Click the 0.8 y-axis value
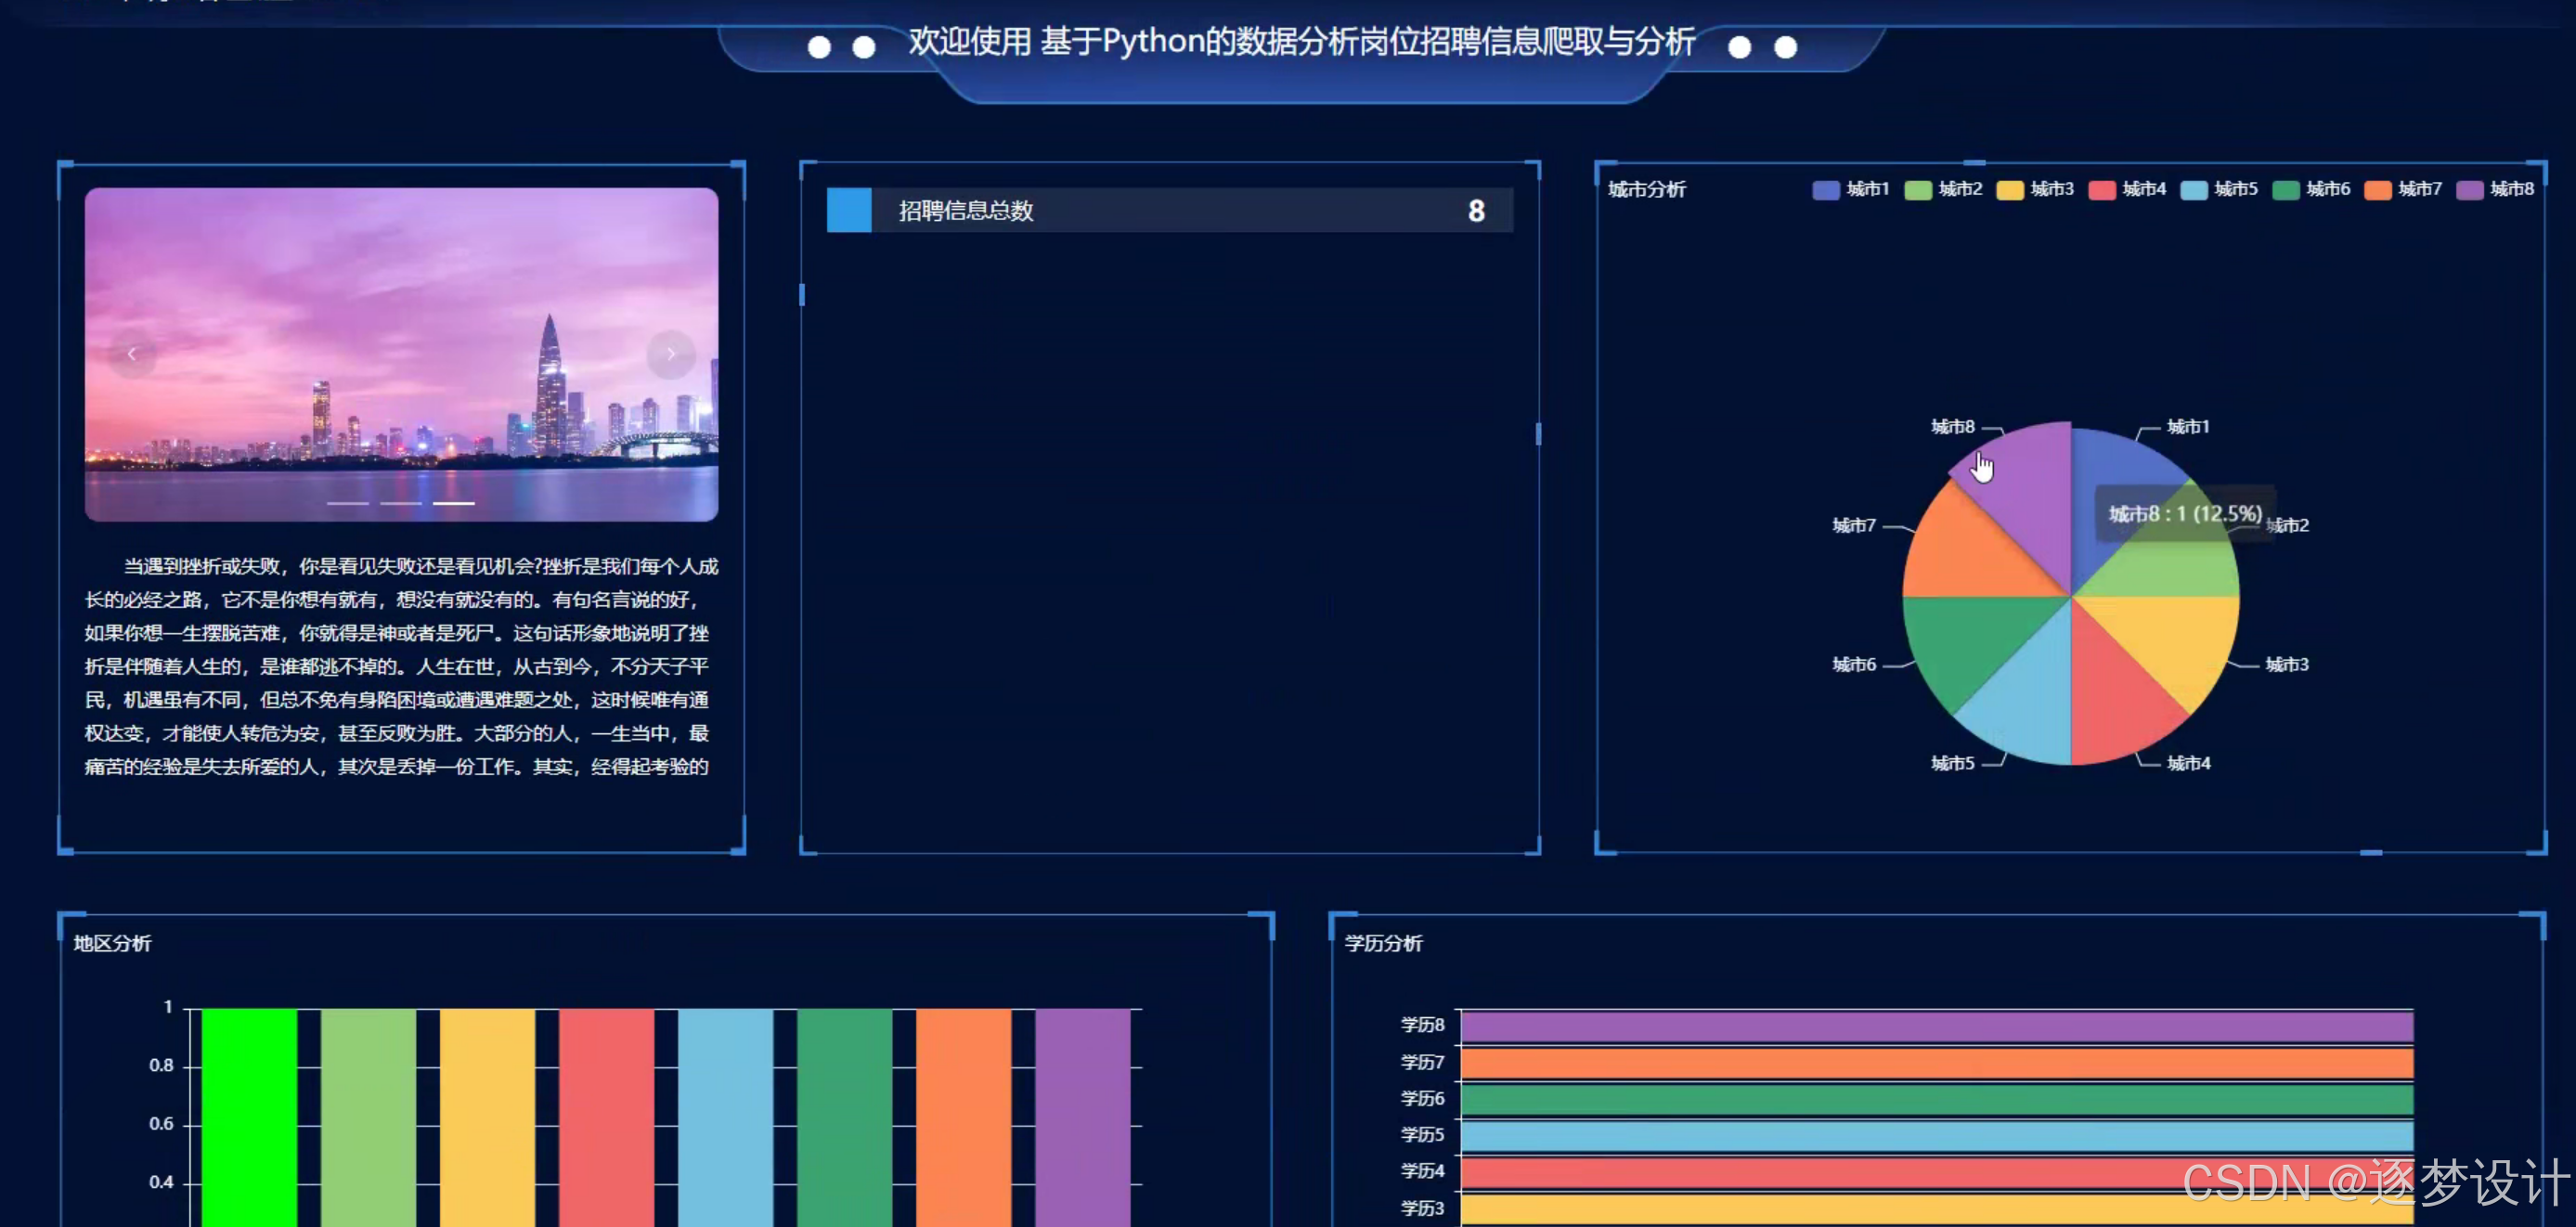Image resolution: width=2576 pixels, height=1227 pixels. 161,1066
